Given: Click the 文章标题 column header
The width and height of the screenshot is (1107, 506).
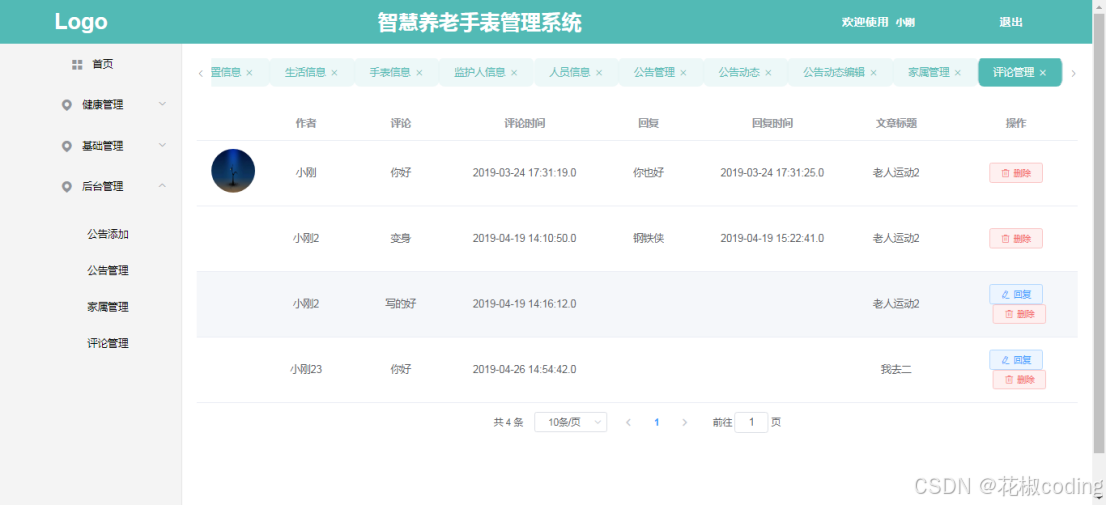Looking at the screenshot, I should click(897, 124).
